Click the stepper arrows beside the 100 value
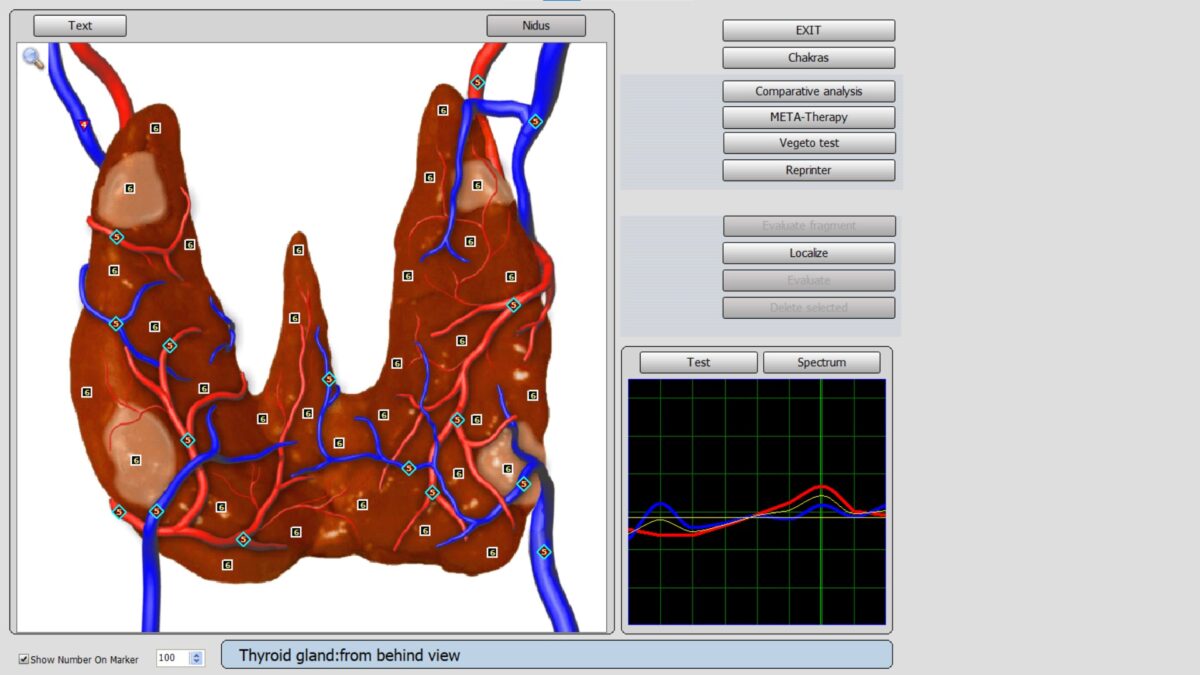 click(x=196, y=658)
